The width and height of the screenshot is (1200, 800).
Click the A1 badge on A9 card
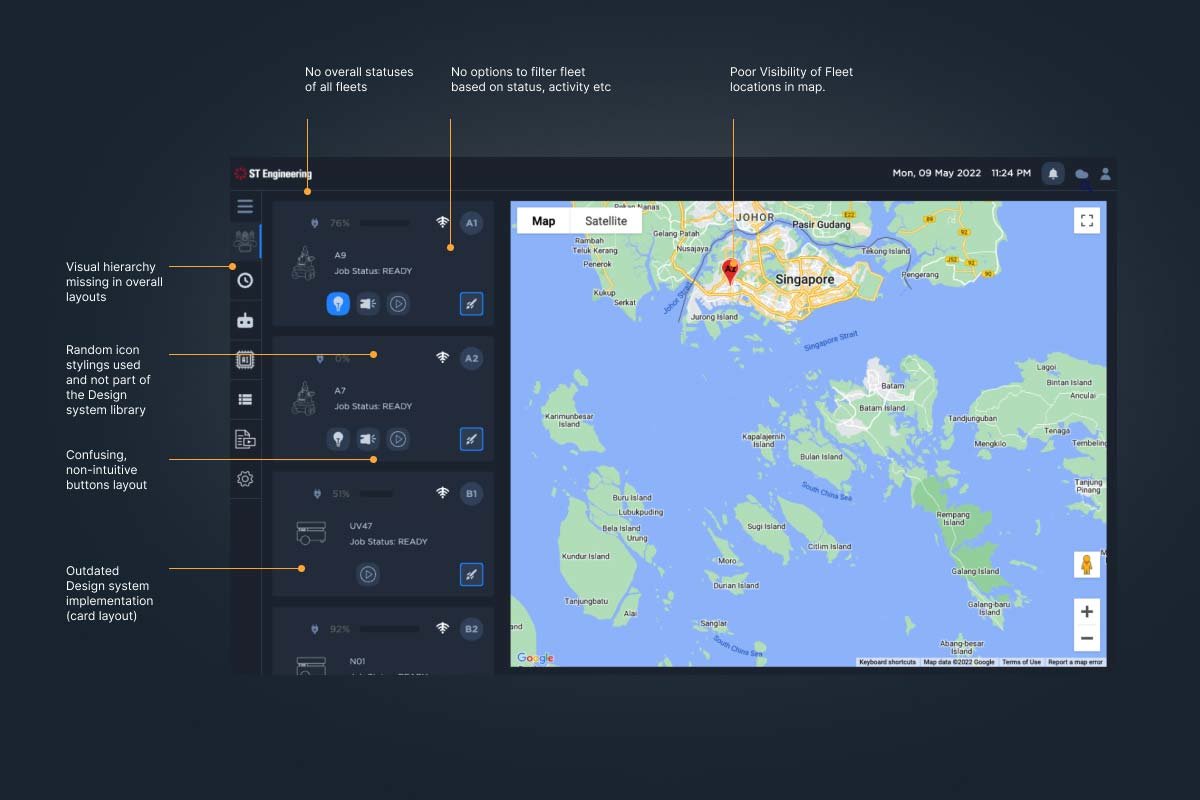(471, 222)
